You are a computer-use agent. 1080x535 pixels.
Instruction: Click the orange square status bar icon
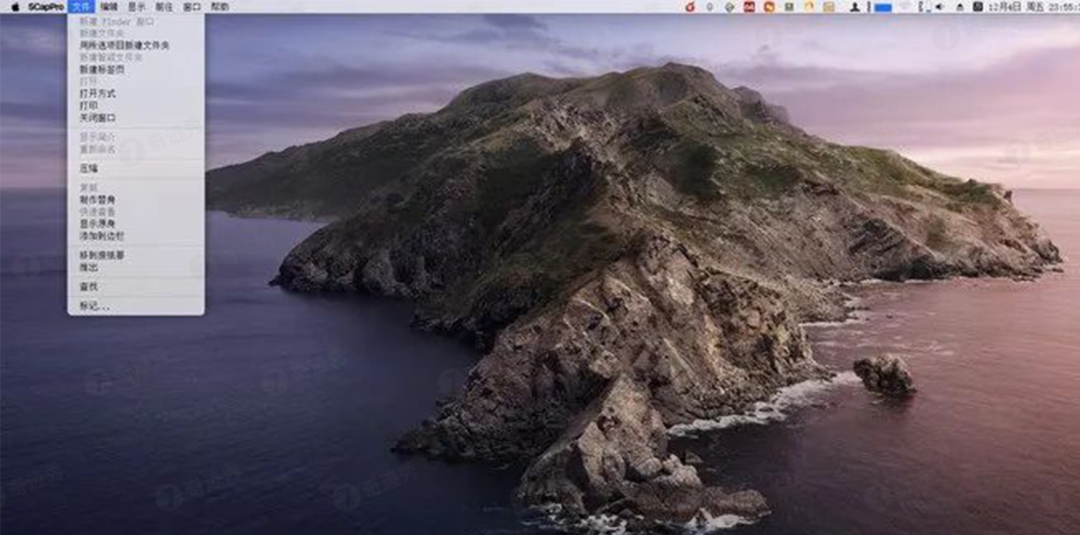coord(769,7)
